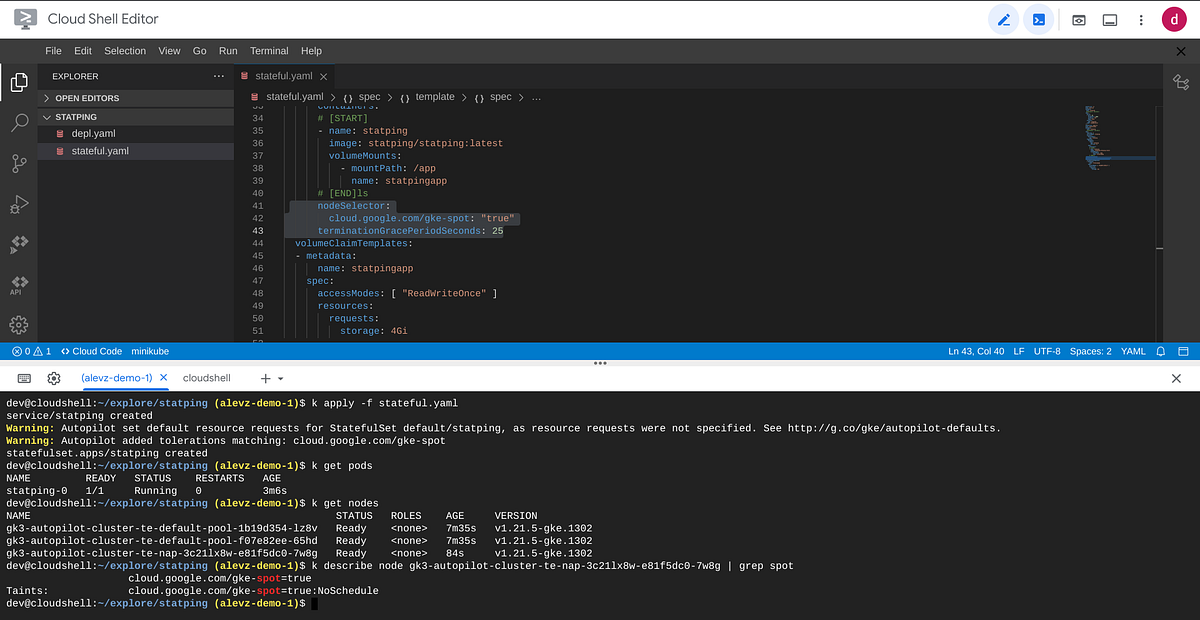Open the Web Preview eye icon
Viewport: 1200px width, 620px height.
pyautogui.click(x=1079, y=19)
